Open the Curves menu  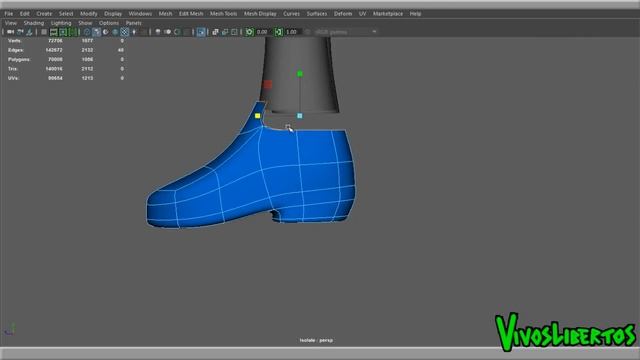point(291,13)
